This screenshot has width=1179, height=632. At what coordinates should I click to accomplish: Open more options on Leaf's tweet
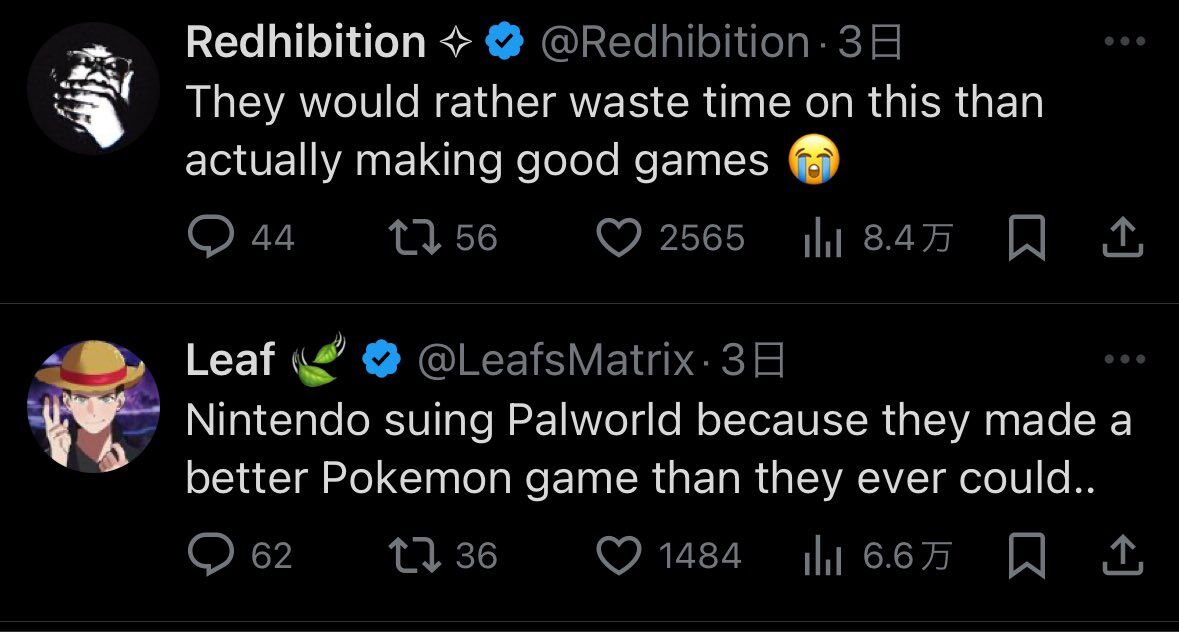point(1124,360)
